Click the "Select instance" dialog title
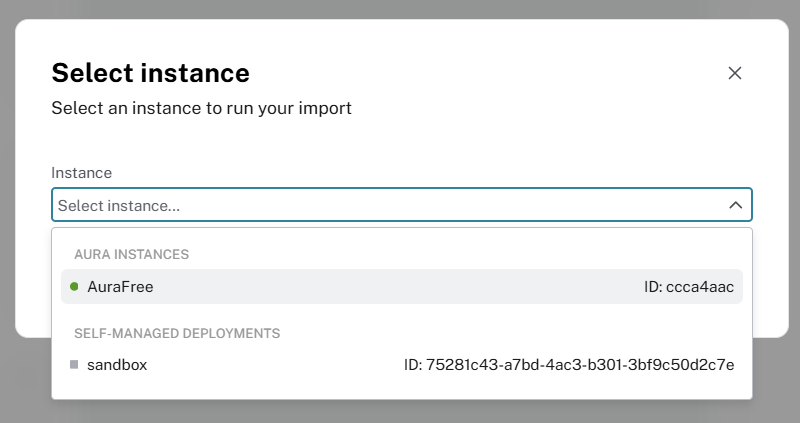 click(x=150, y=73)
